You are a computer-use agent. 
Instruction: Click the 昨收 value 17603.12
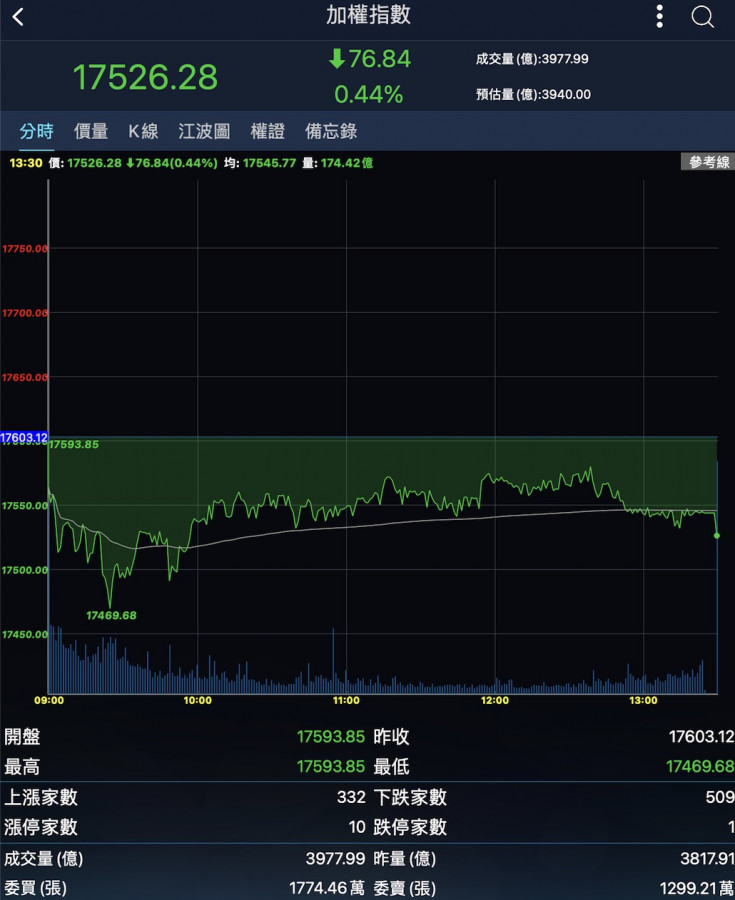702,736
